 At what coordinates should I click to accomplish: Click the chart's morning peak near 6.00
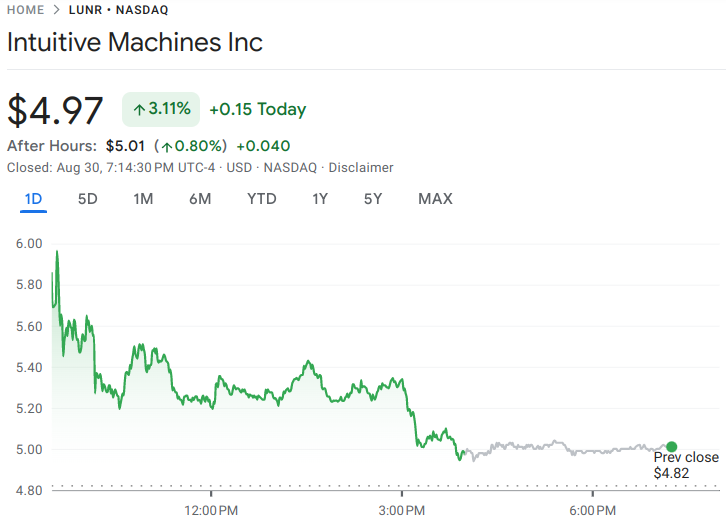tap(57, 252)
